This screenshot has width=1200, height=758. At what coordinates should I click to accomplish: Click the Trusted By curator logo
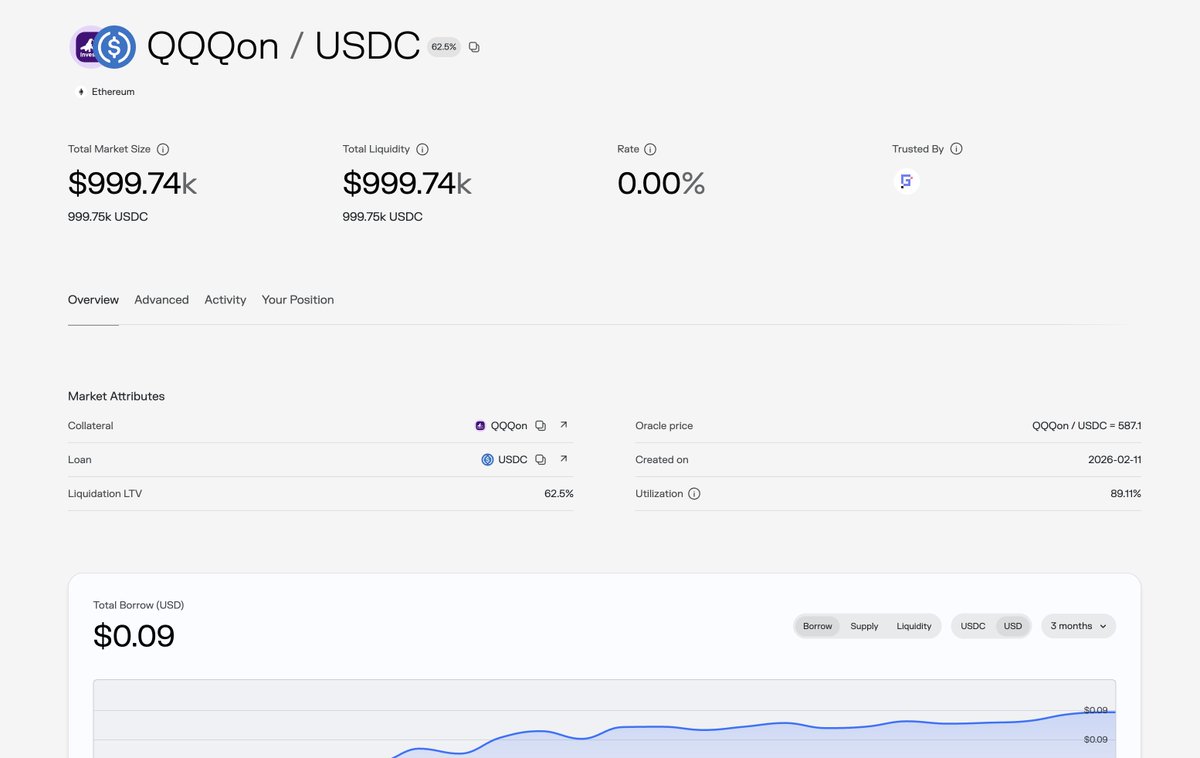coord(906,182)
